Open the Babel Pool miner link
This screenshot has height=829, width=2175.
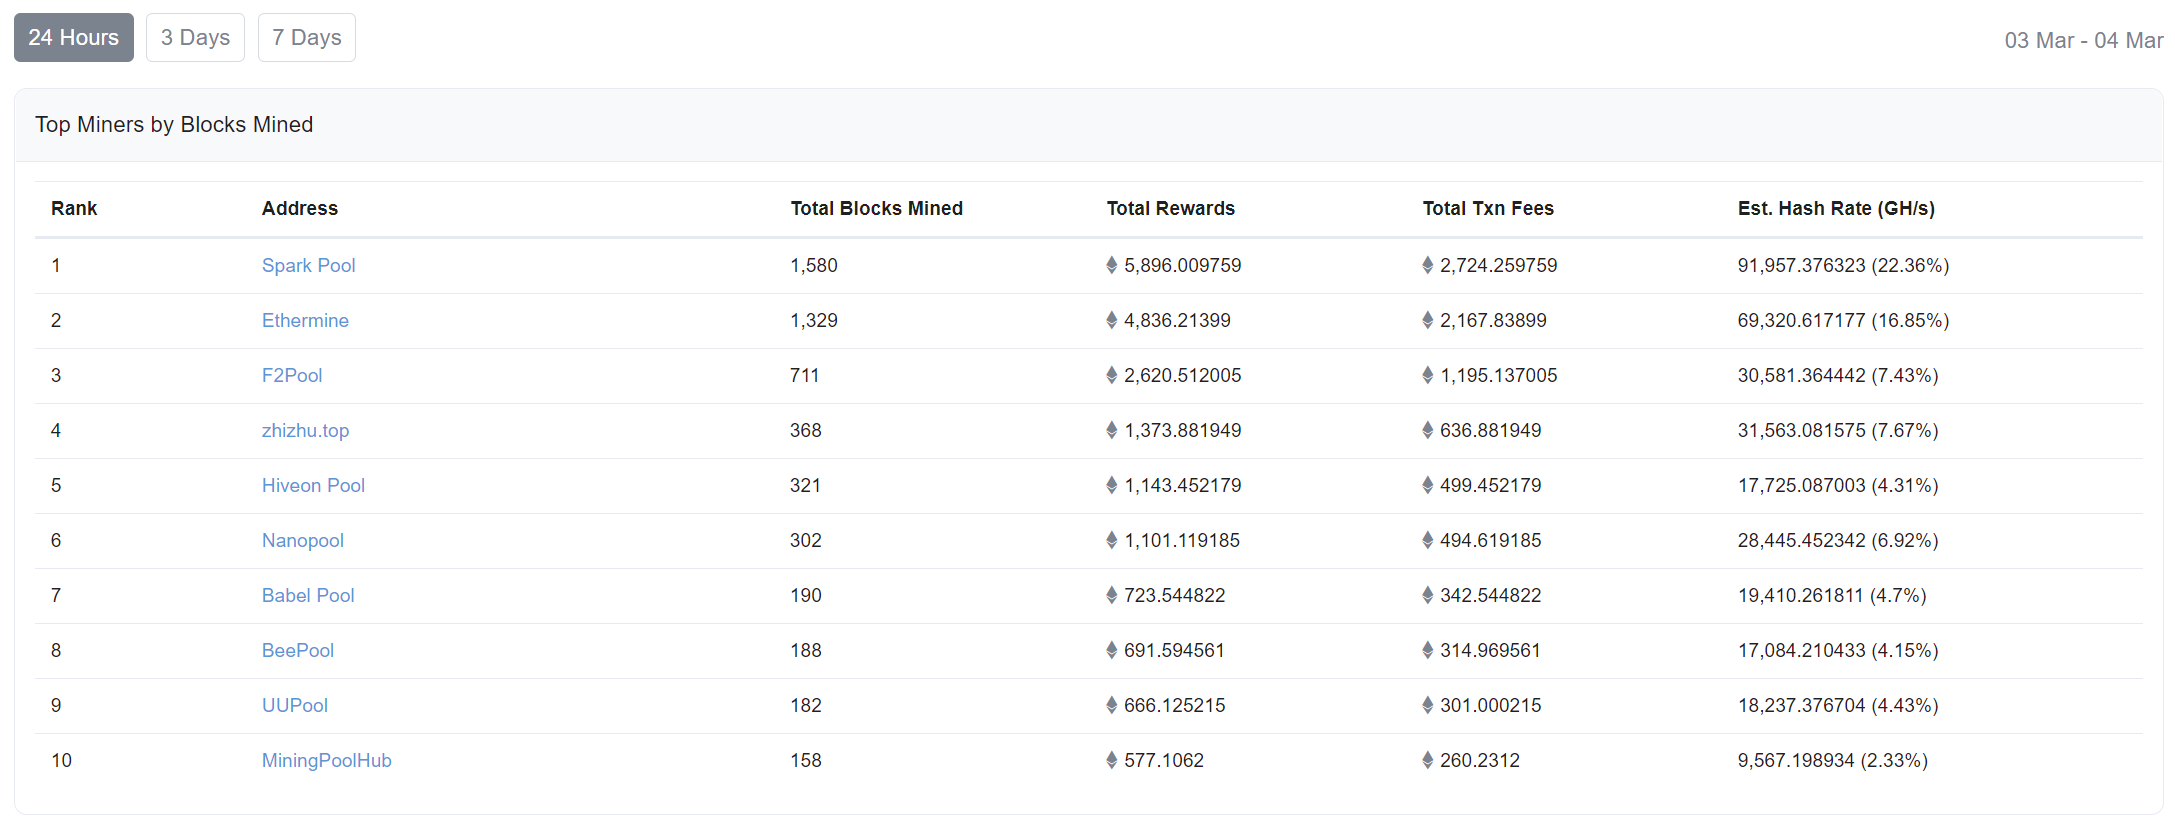pyautogui.click(x=308, y=596)
